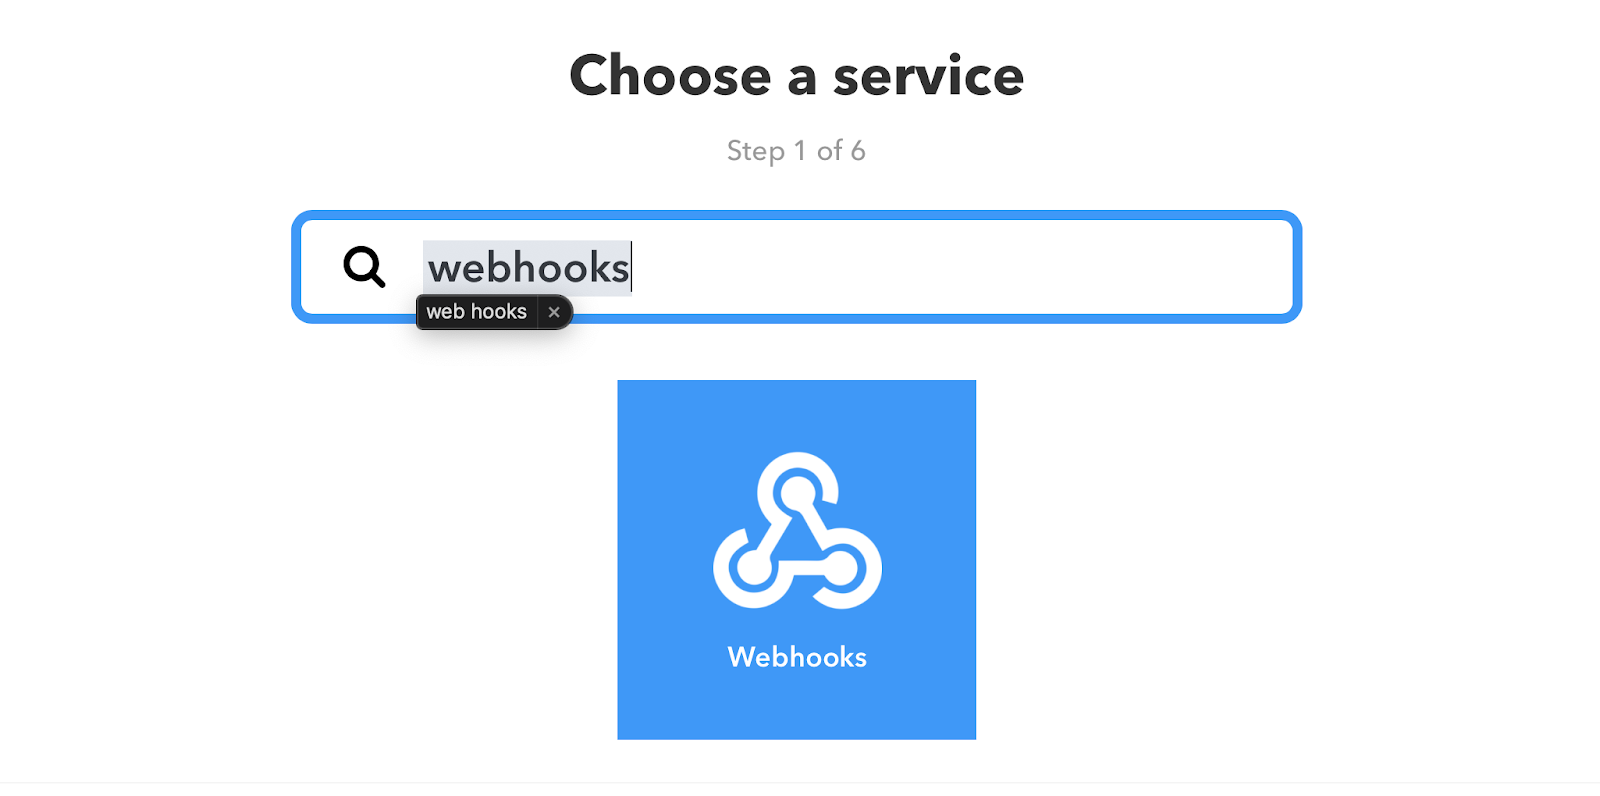Open the Webhooks label on the tile
Screen dimensions: 1600x796
point(797,657)
